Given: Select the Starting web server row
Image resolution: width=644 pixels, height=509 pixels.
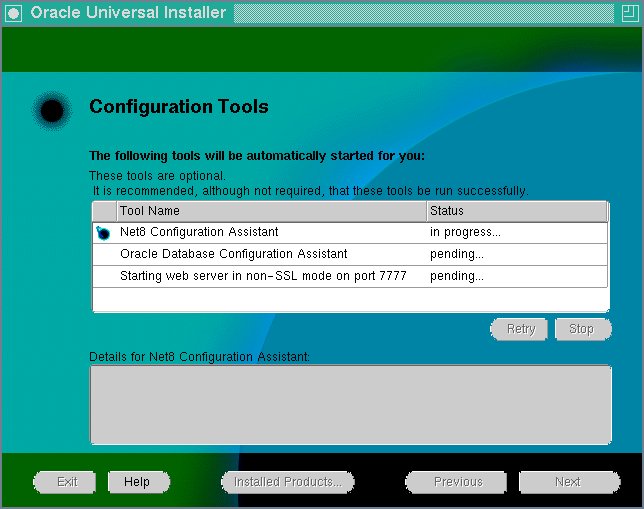Looking at the screenshot, I should pos(350,276).
